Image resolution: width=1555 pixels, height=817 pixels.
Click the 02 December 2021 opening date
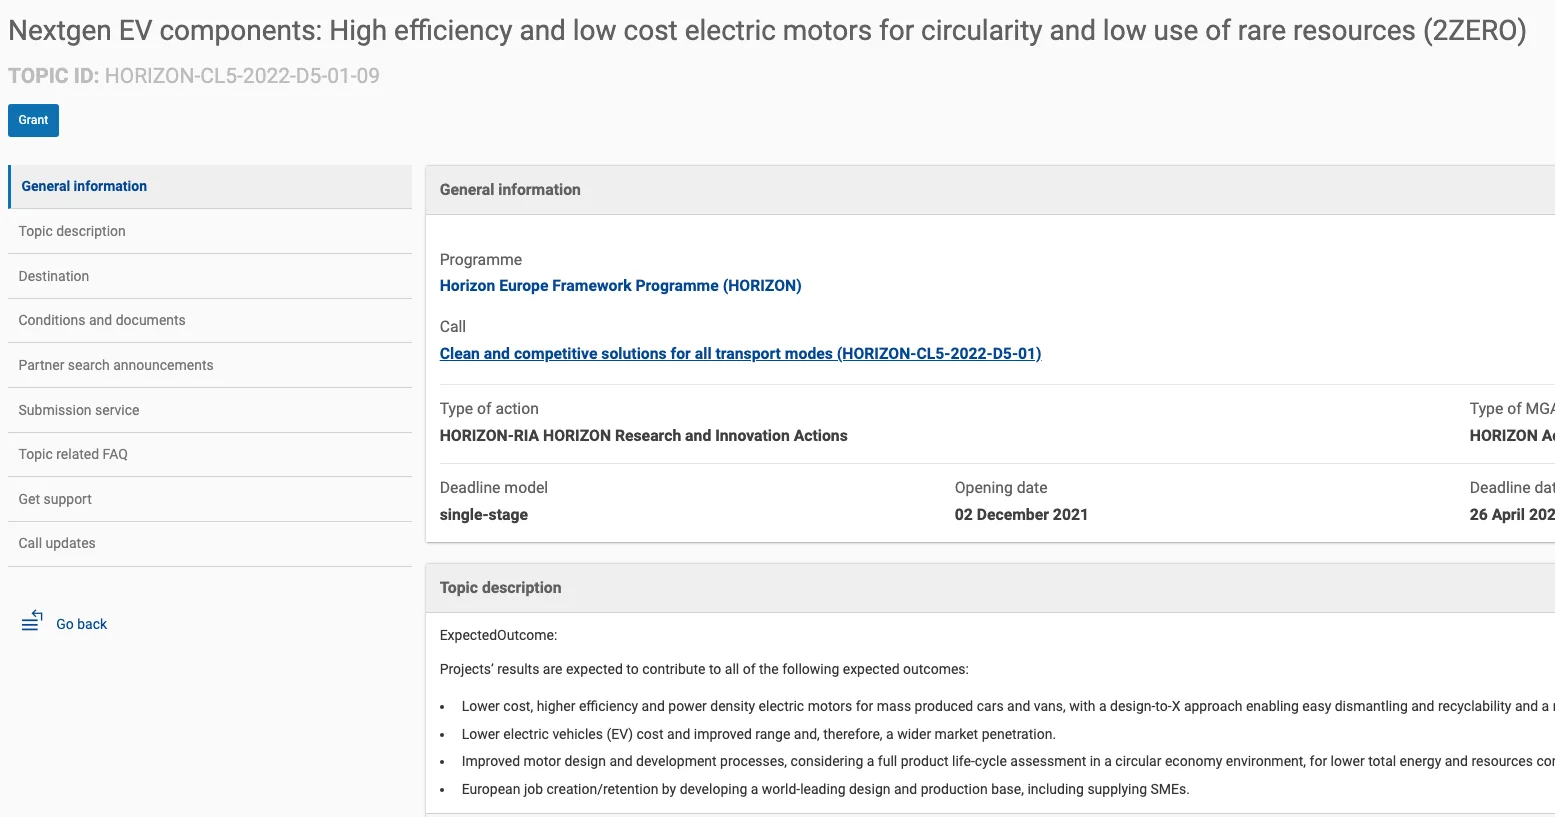[1021, 515]
